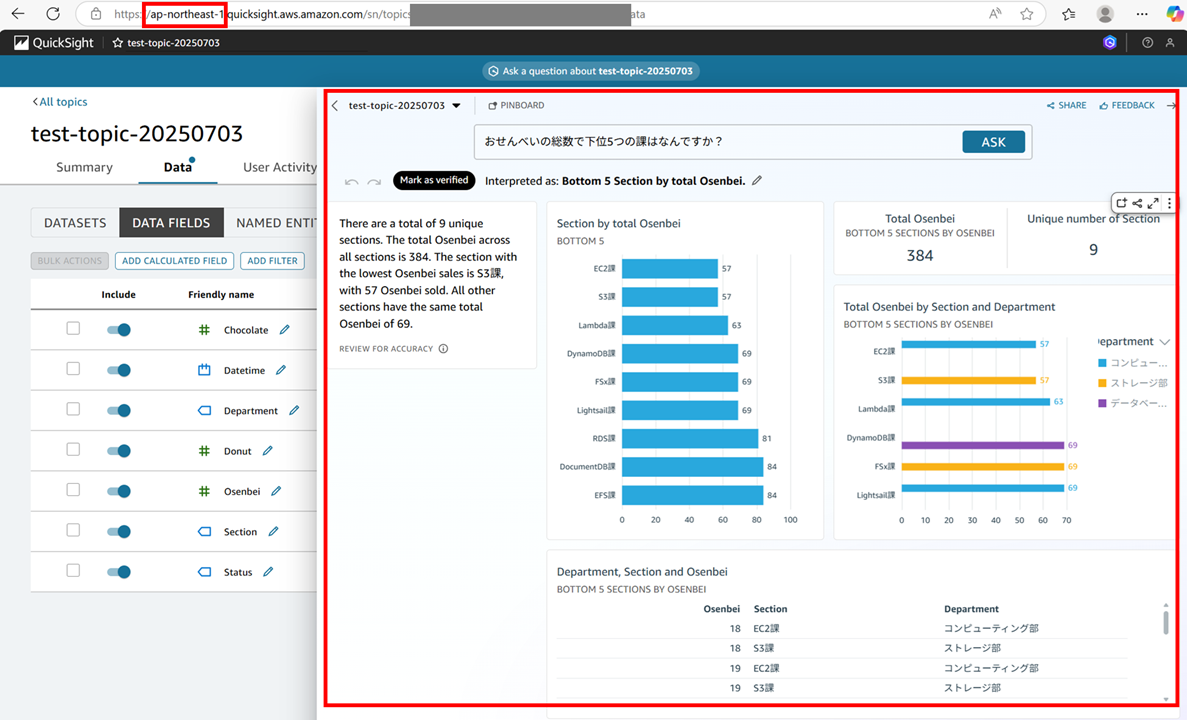This screenshot has width=1187, height=720.
Task: Select the DATASETS tab
Action: click(75, 223)
